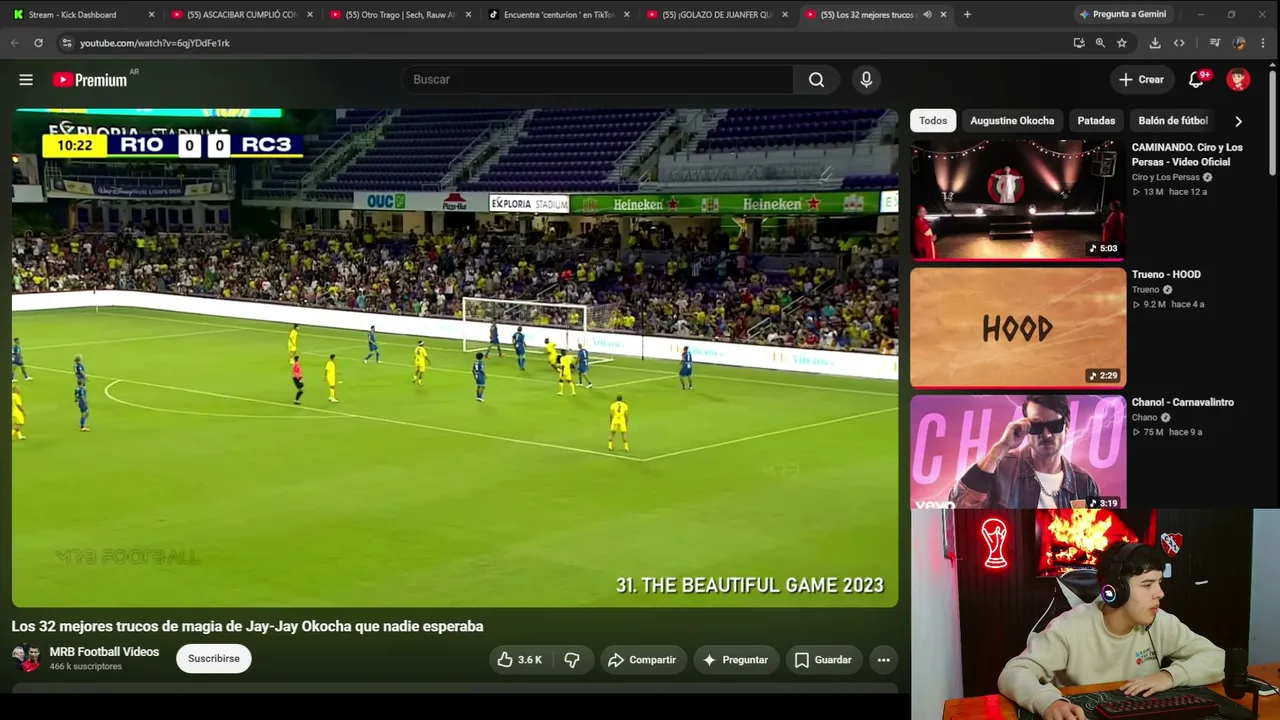Like the video with thumbs up
The width and height of the screenshot is (1280, 720).
click(520, 660)
